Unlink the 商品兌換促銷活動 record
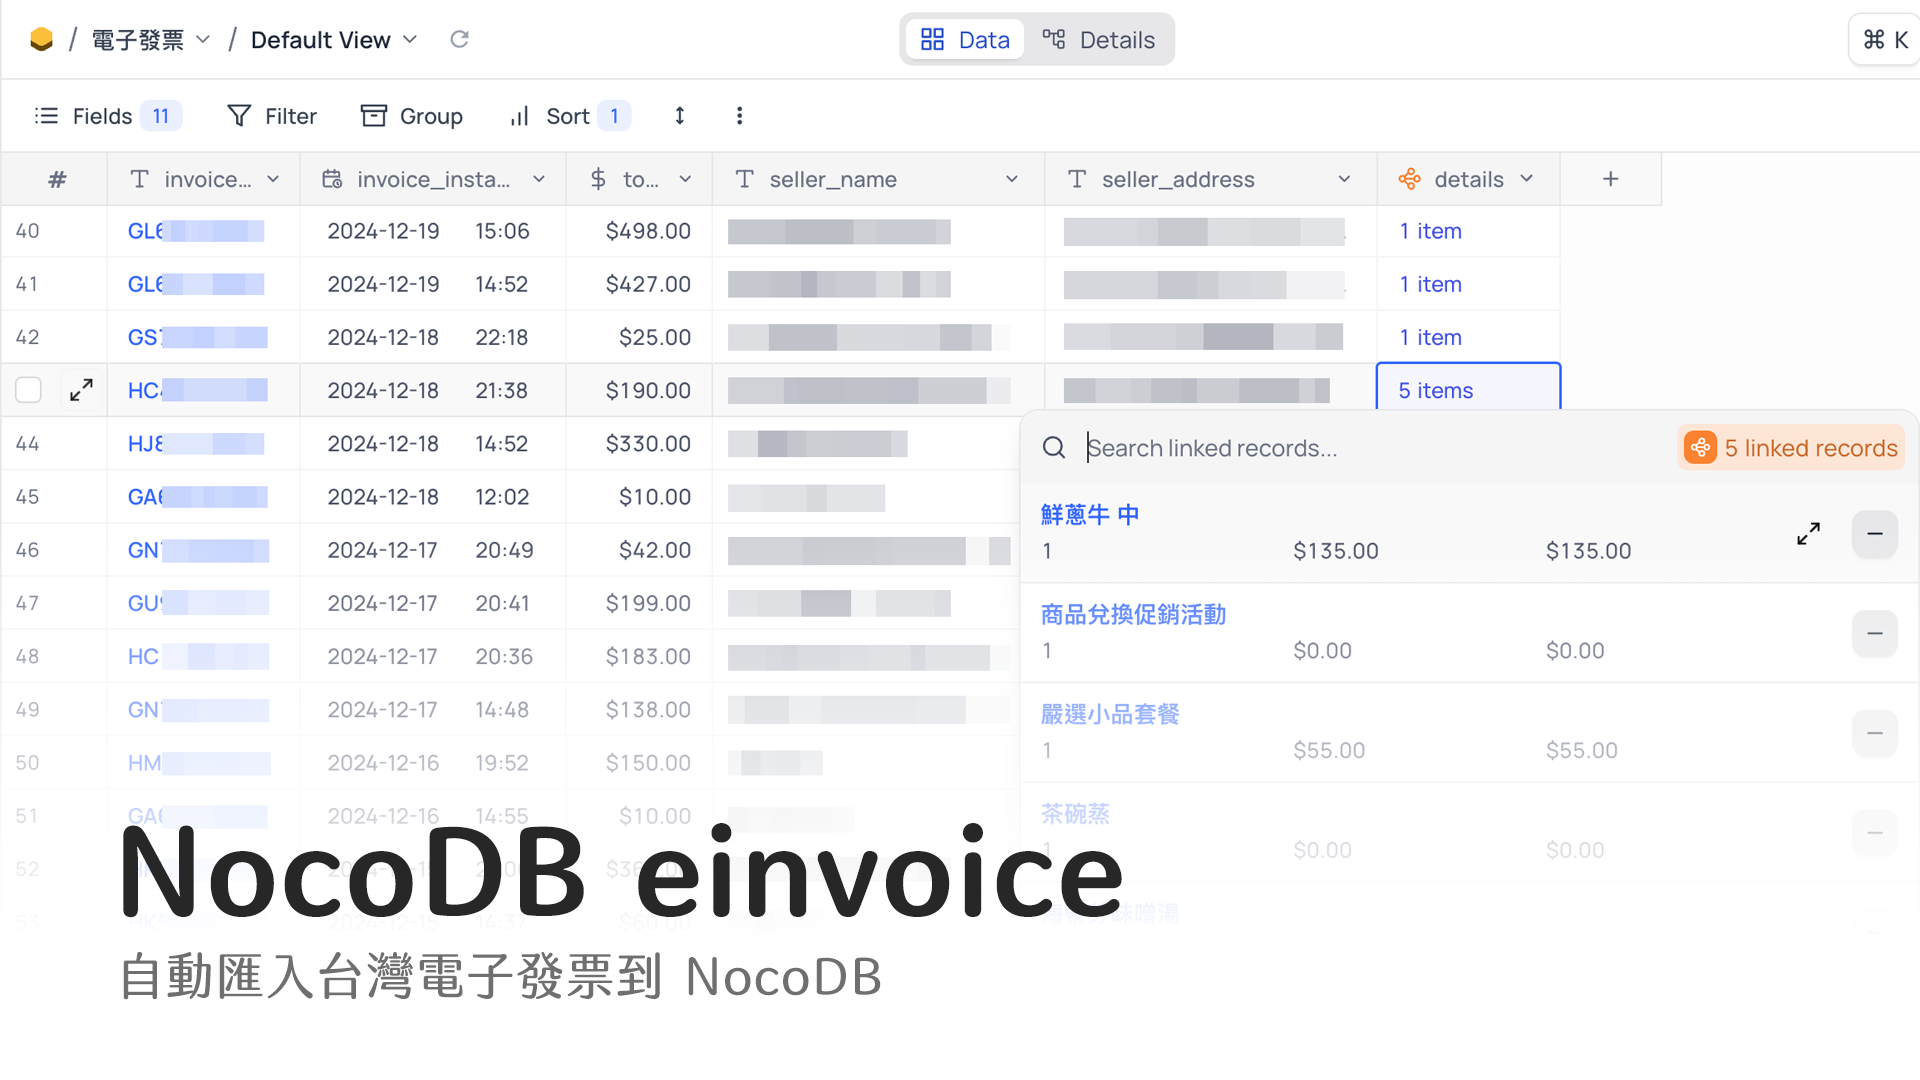 (x=1875, y=634)
